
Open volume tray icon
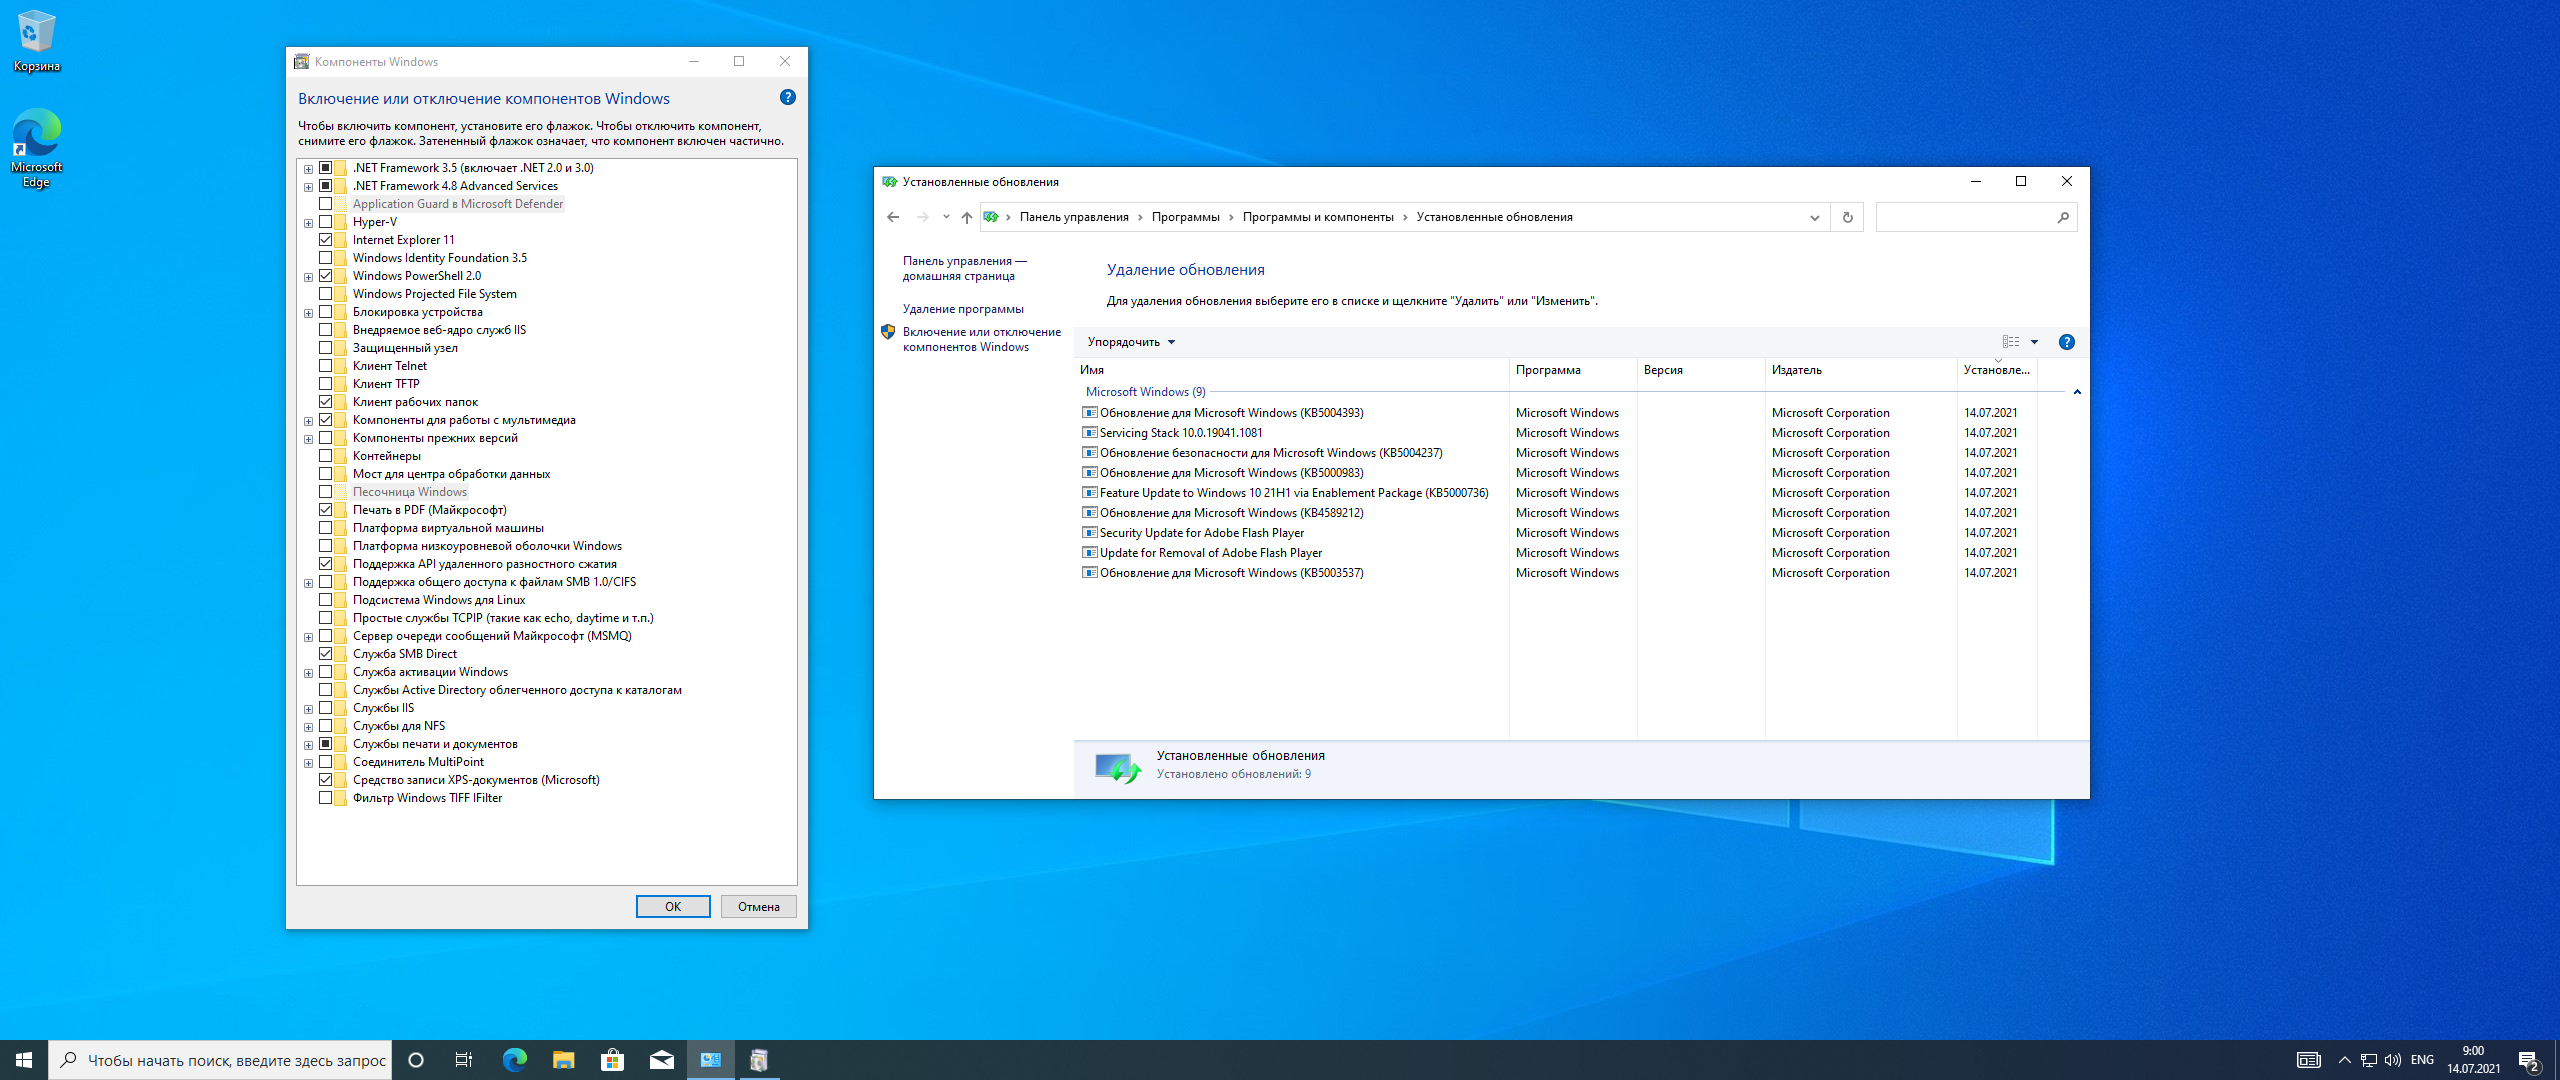coord(2392,1060)
